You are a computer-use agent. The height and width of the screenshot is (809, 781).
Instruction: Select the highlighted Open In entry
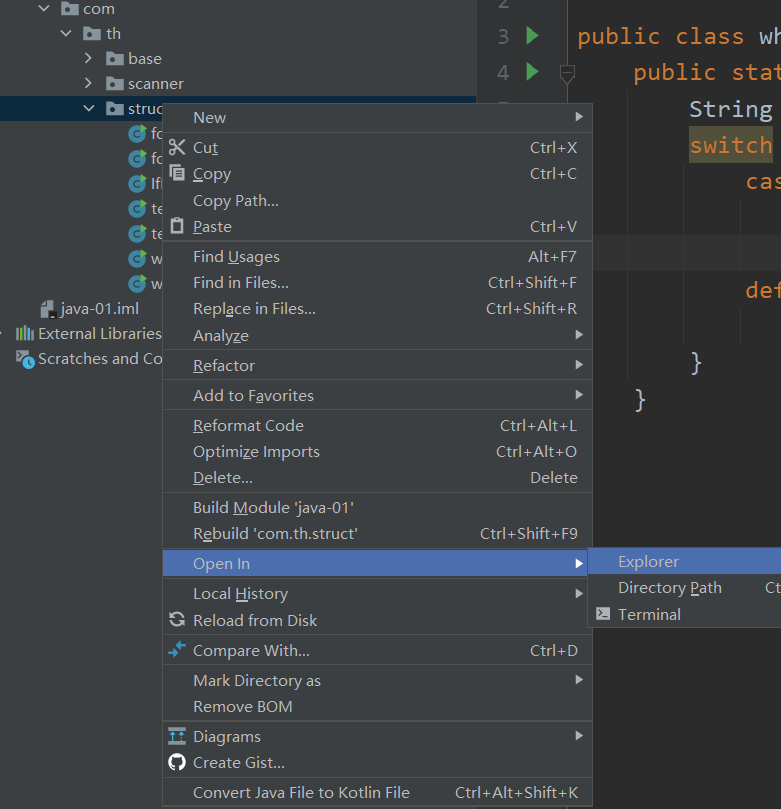click(x=377, y=563)
